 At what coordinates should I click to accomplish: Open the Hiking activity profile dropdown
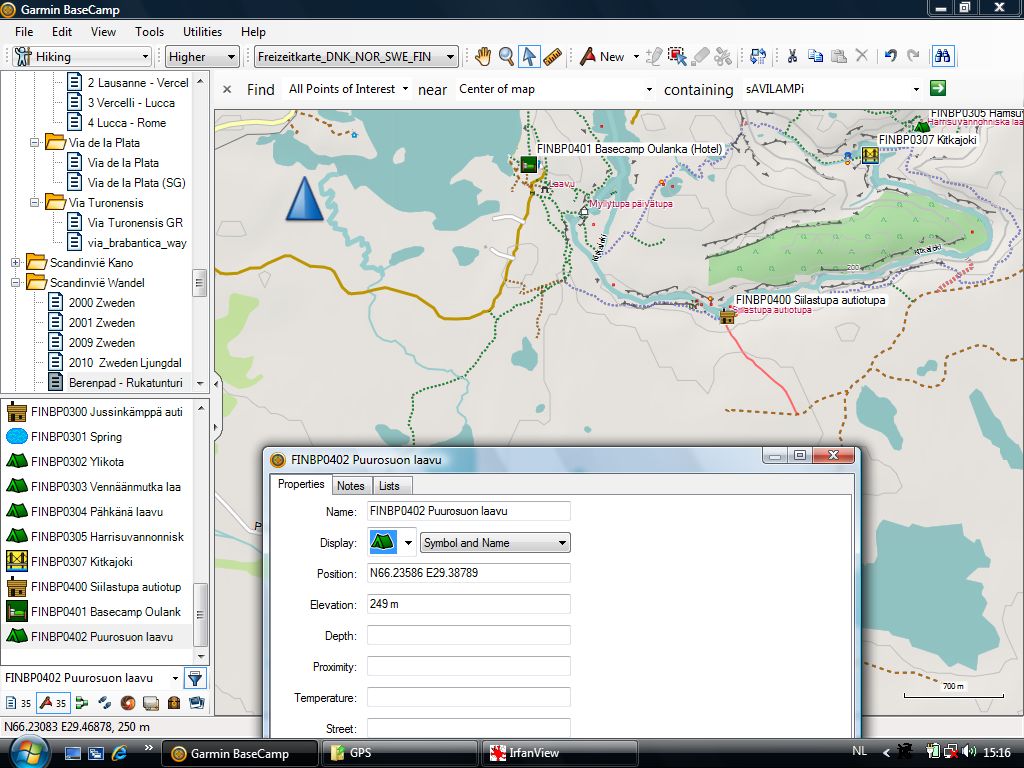[x=80, y=57]
